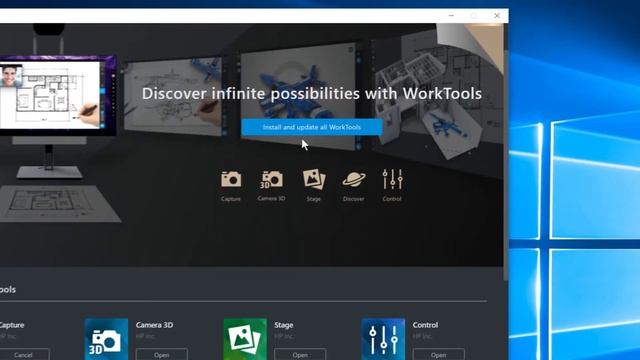Screen dimensions: 640x360
Task: Click the Control title text
Action: [425, 325]
